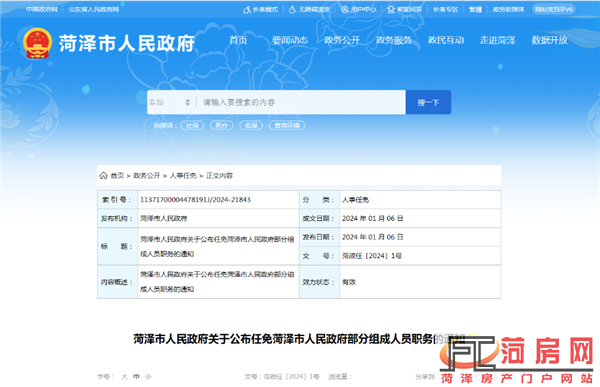Open the 政务公开 navigation item
600x387 pixels.
click(x=342, y=40)
